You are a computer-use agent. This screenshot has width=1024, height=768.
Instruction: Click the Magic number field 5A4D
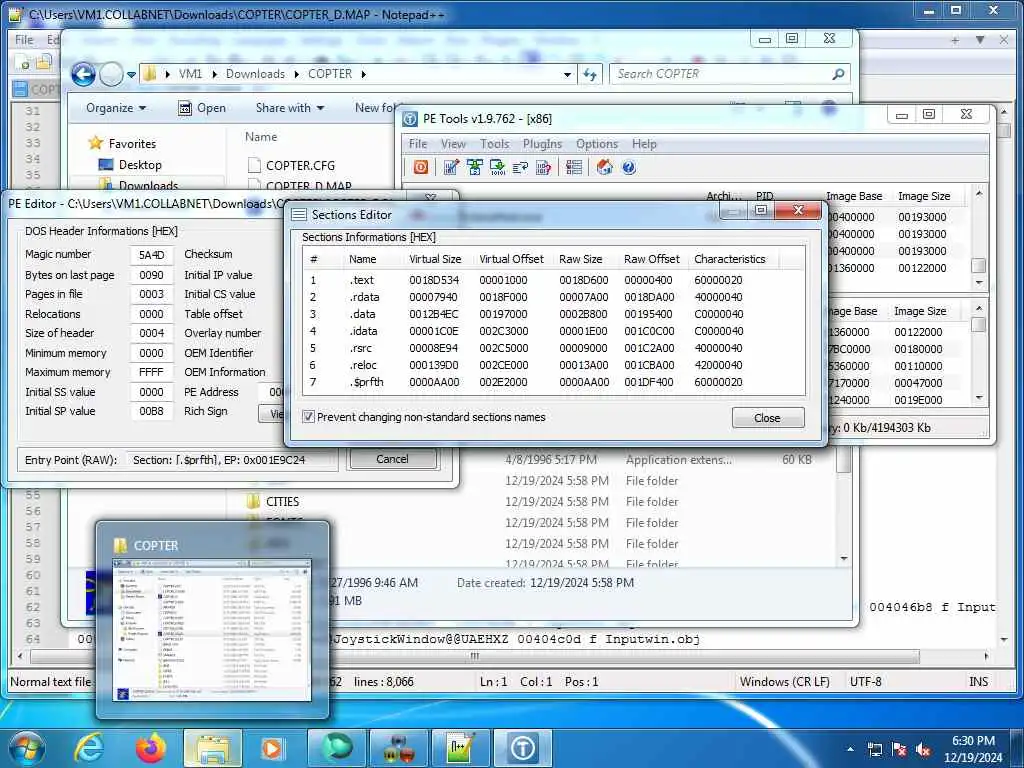coord(152,255)
